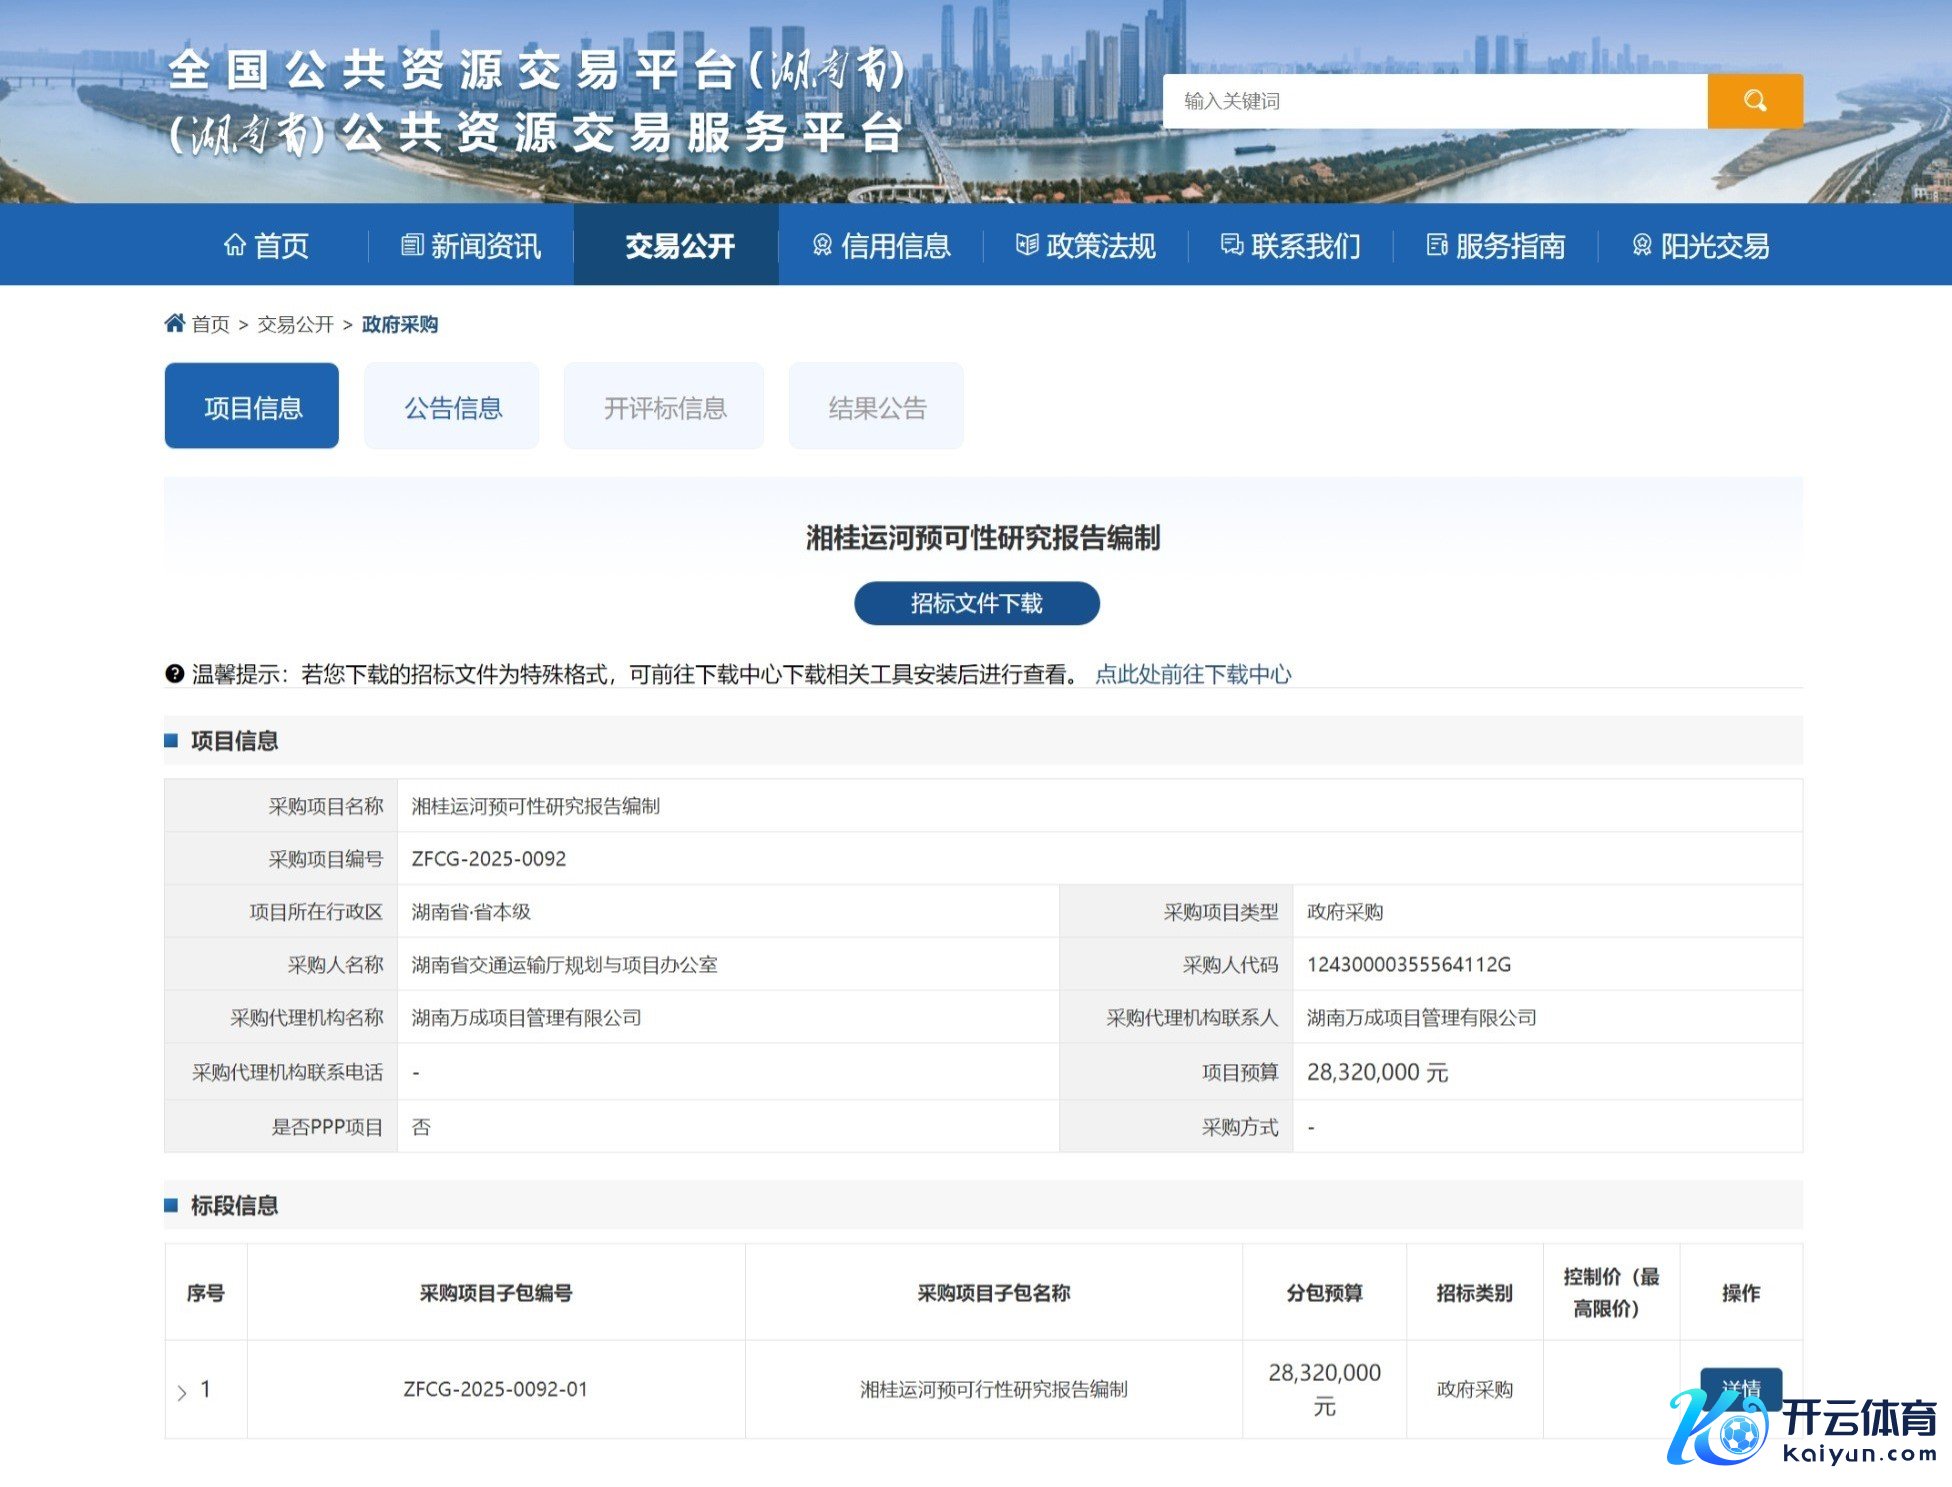Click the orange search magnifier button
This screenshot has height=1487, width=1952.
coord(1754,101)
